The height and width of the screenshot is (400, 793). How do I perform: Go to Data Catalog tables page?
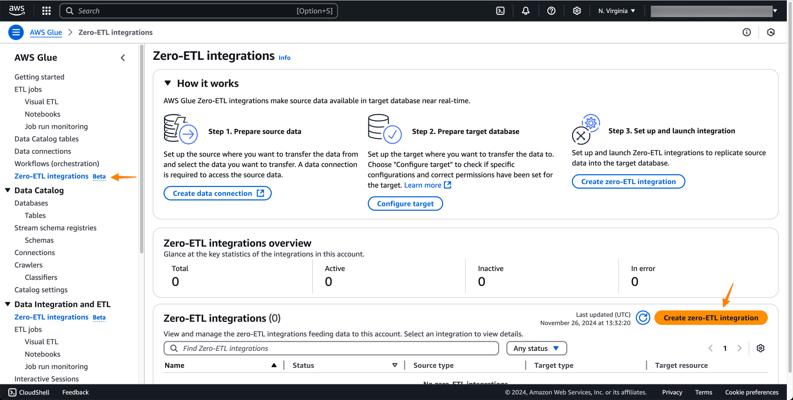tap(46, 139)
